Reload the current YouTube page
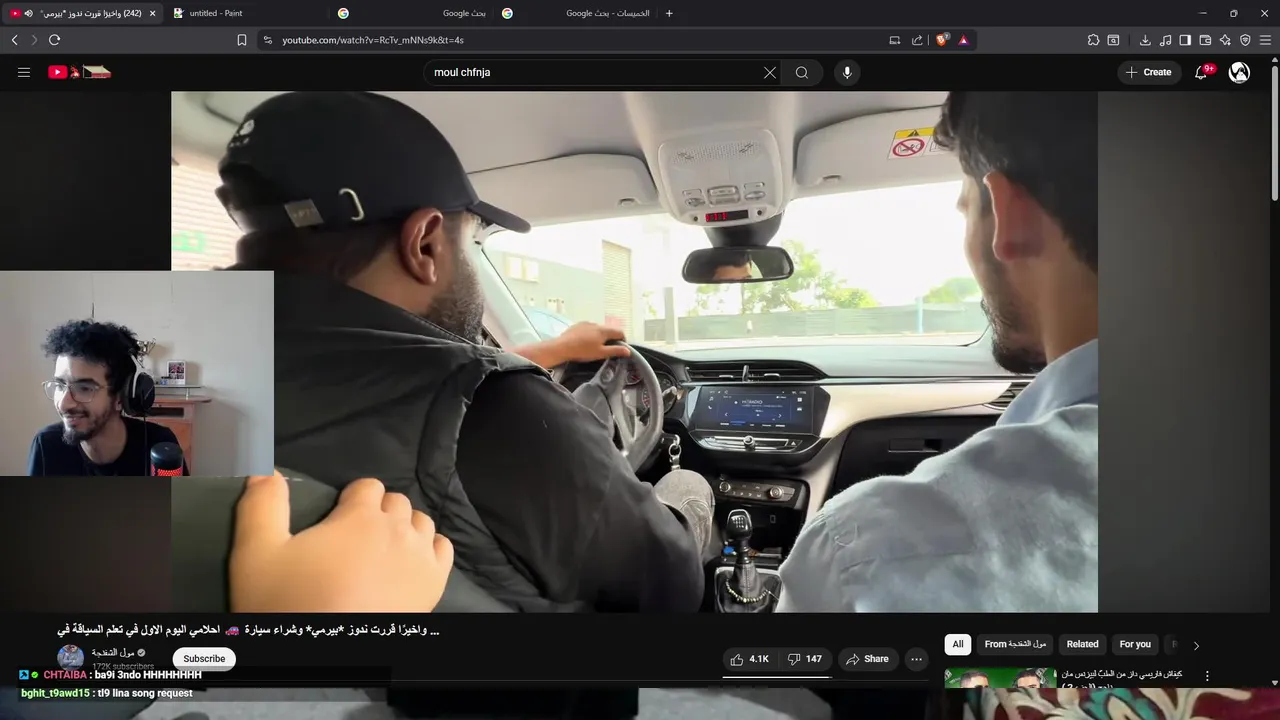Viewport: 1280px width, 720px height. (x=54, y=40)
